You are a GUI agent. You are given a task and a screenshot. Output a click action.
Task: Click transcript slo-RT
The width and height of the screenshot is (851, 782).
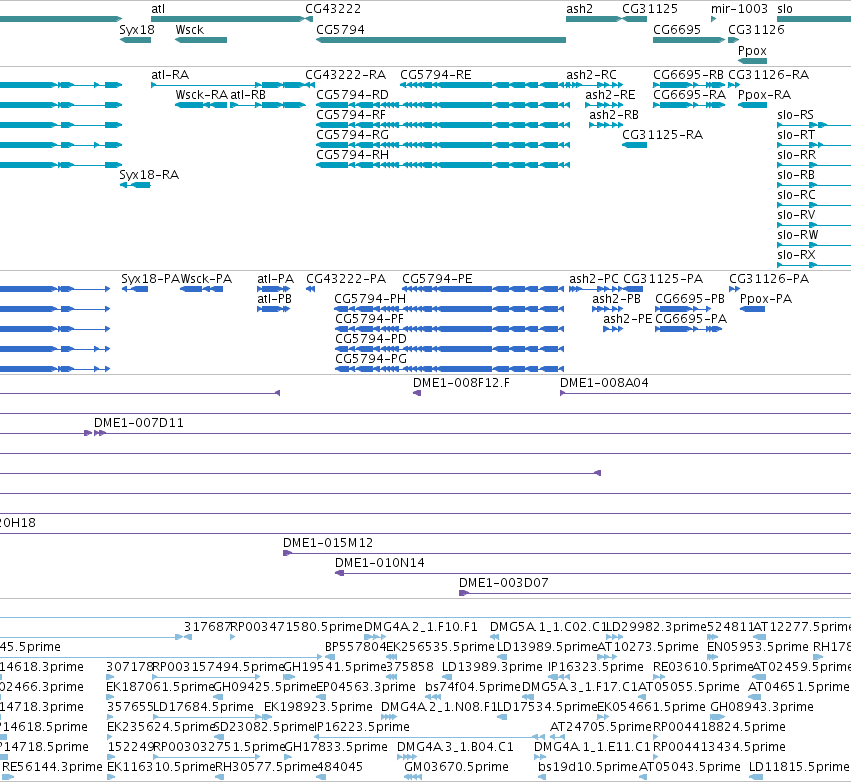point(796,135)
